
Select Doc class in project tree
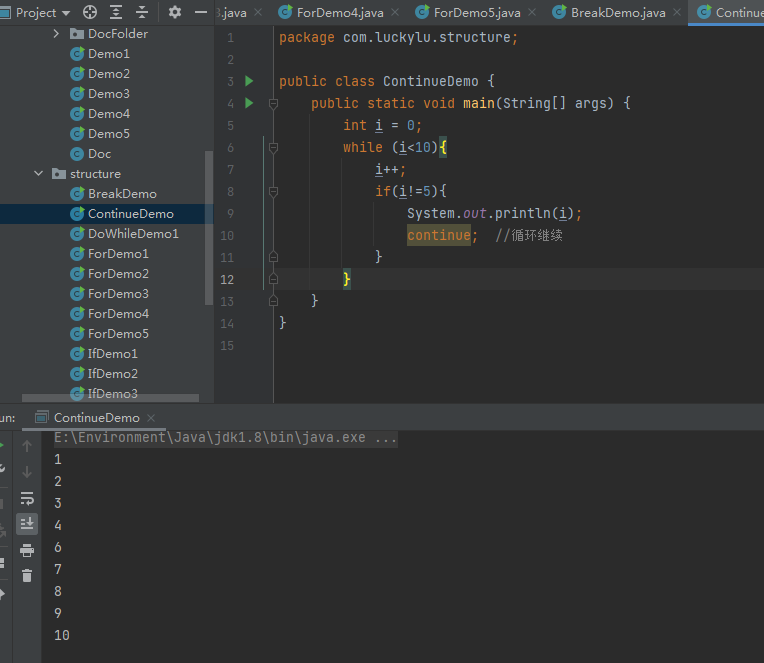click(x=99, y=153)
